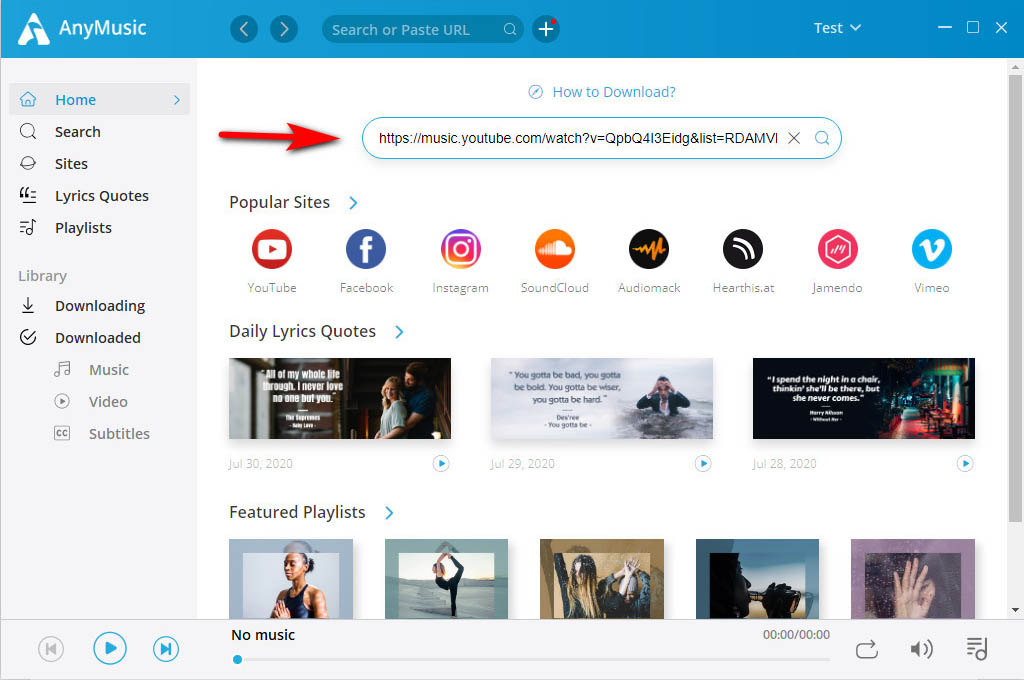Click the plus add button in header
Screen dimensions: 1024x680
[546, 29]
